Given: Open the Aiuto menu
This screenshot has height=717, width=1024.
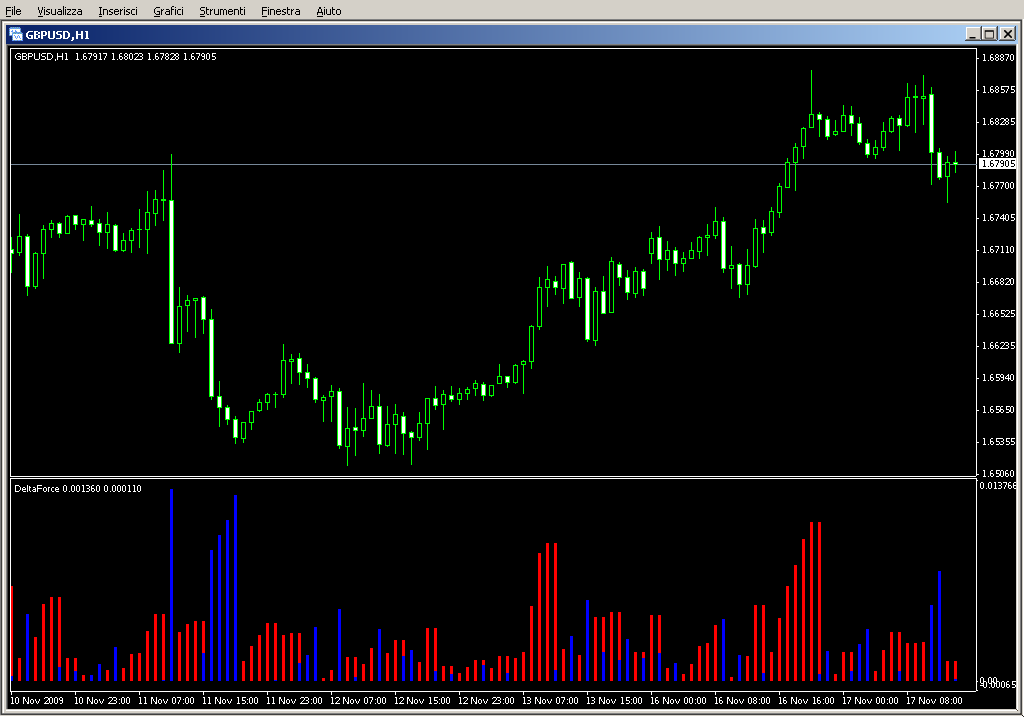Looking at the screenshot, I should point(328,11).
